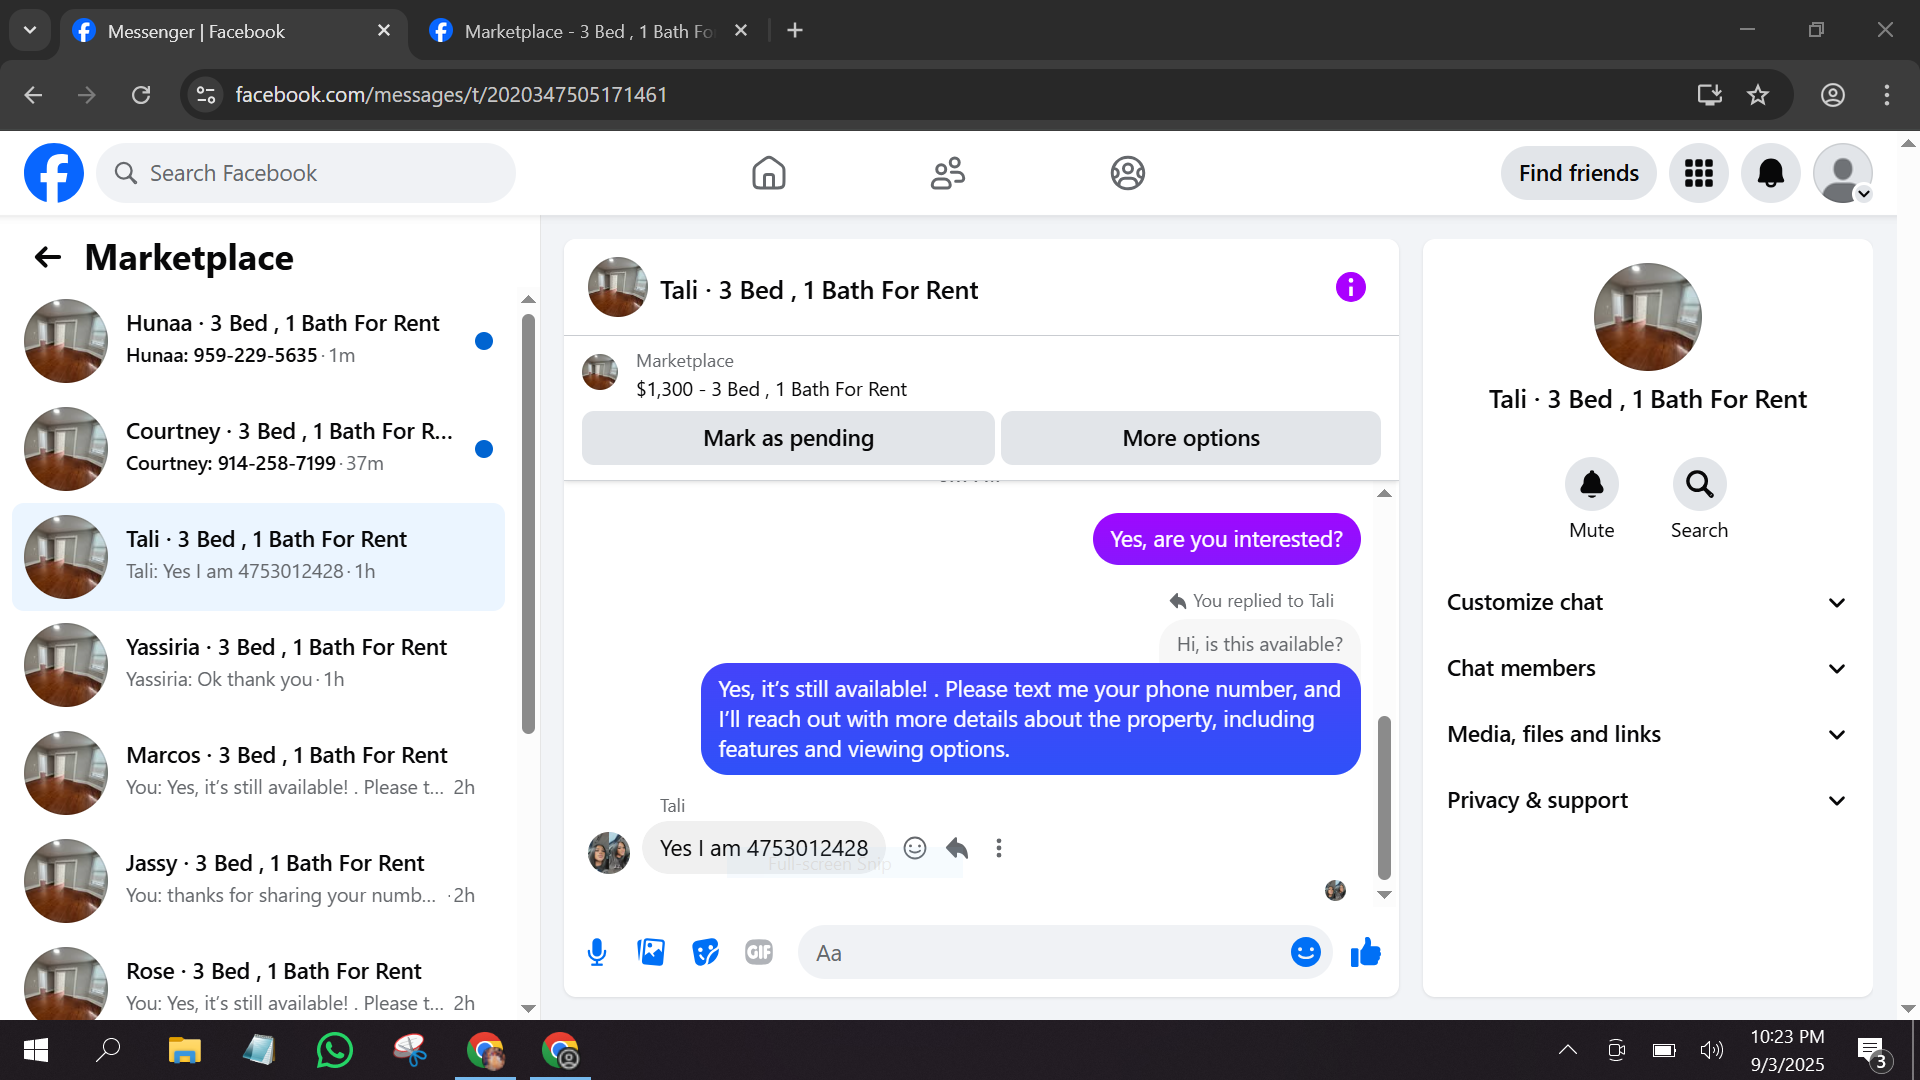Viewport: 1920px width, 1080px height.
Task: Open the Groups icon in top navigation
Action: click(1127, 173)
